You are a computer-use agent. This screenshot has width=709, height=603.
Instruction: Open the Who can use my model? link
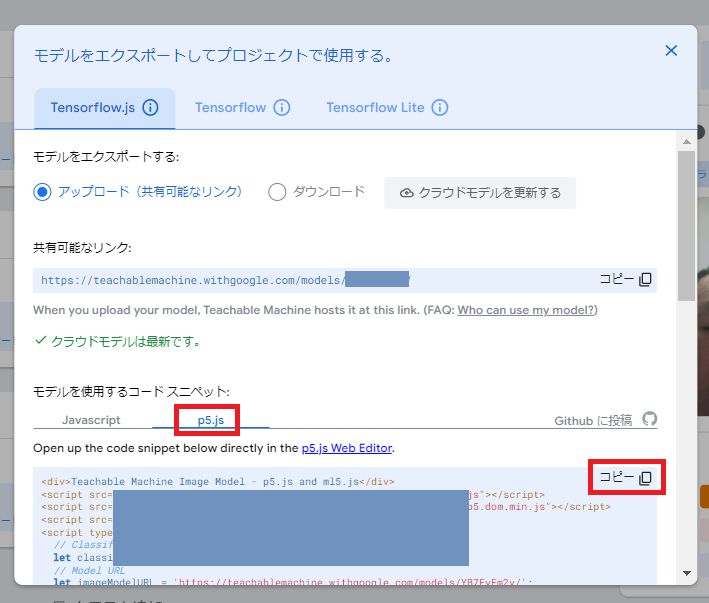pyautogui.click(x=526, y=310)
